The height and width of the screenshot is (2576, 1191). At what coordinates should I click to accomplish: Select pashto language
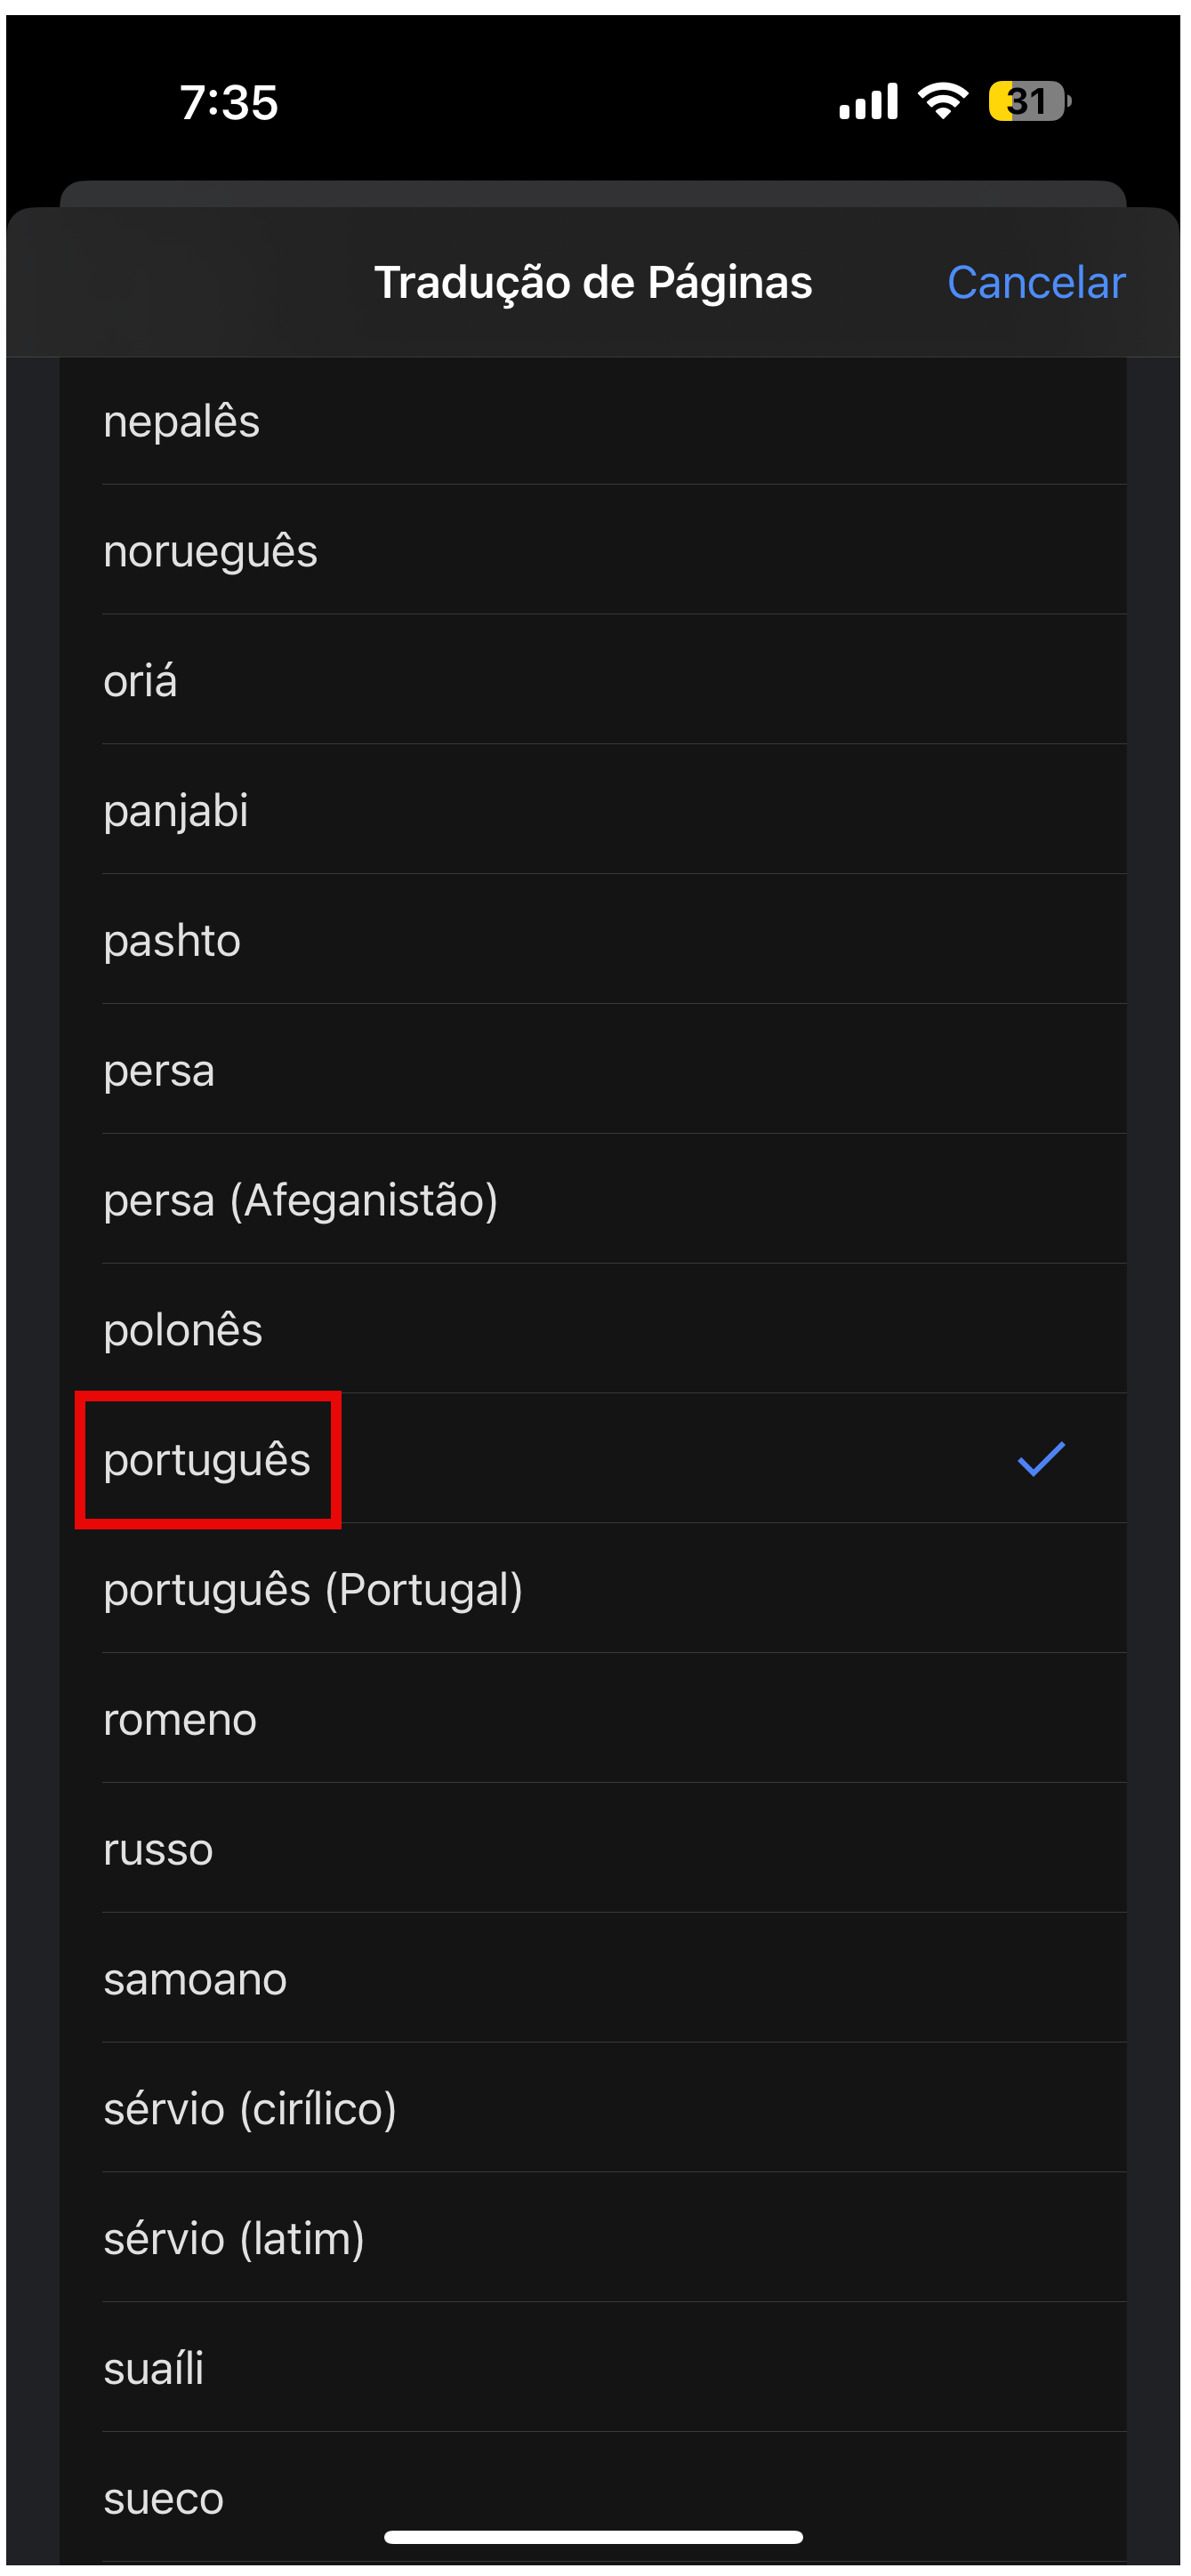(x=172, y=941)
